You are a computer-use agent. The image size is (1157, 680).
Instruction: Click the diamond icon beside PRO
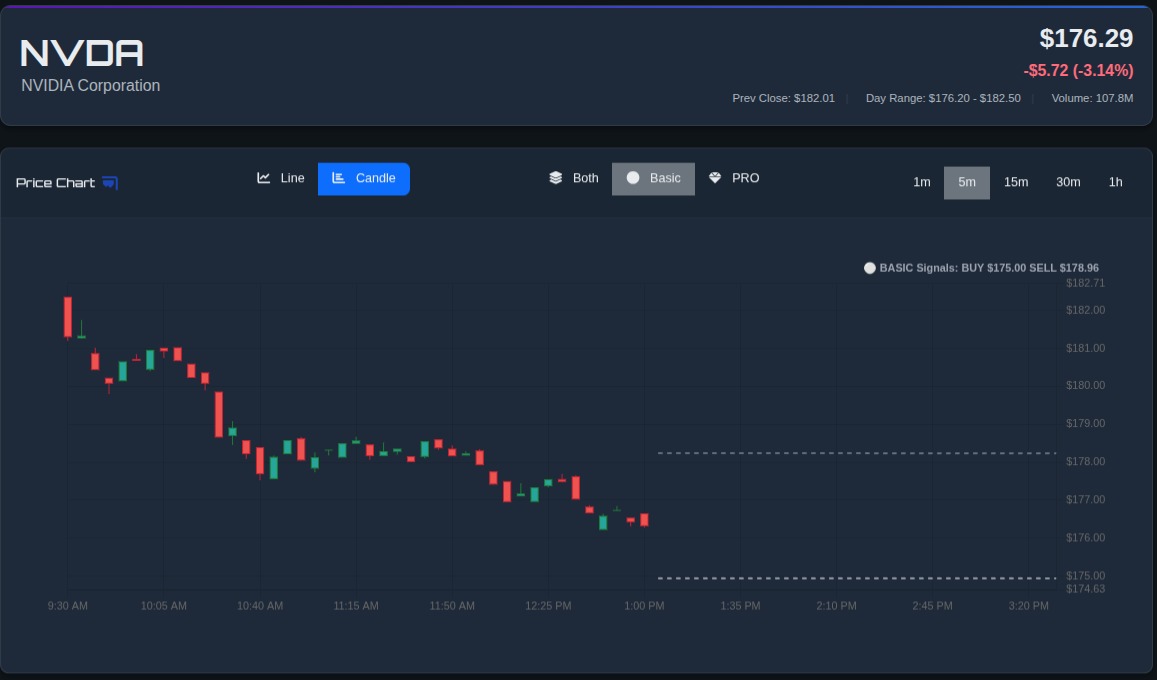tap(714, 177)
